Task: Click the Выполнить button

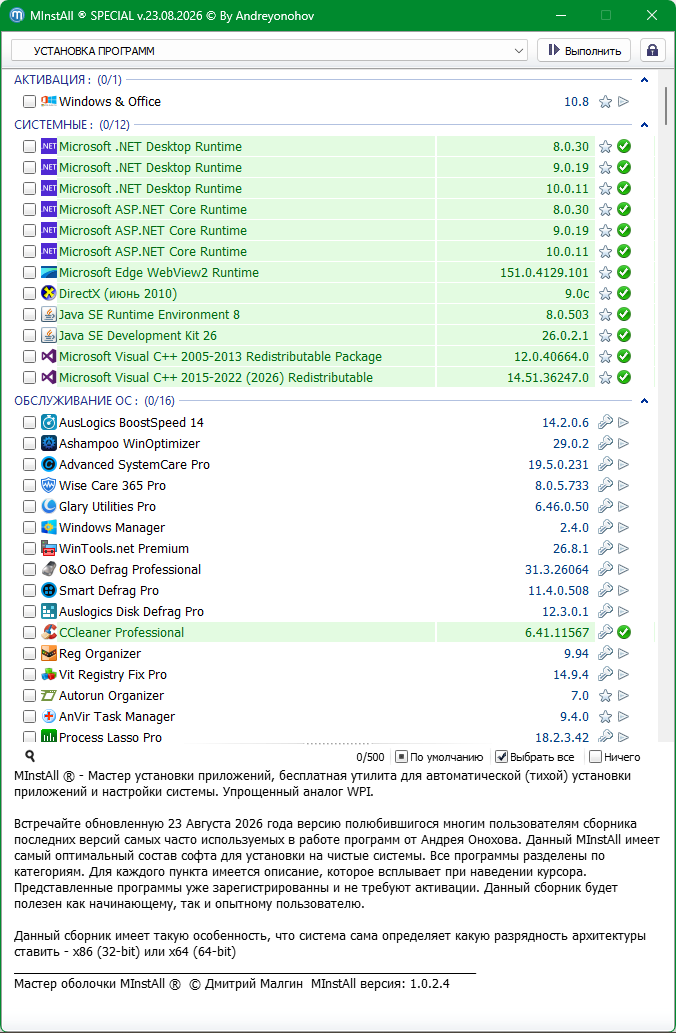Action: (x=584, y=51)
